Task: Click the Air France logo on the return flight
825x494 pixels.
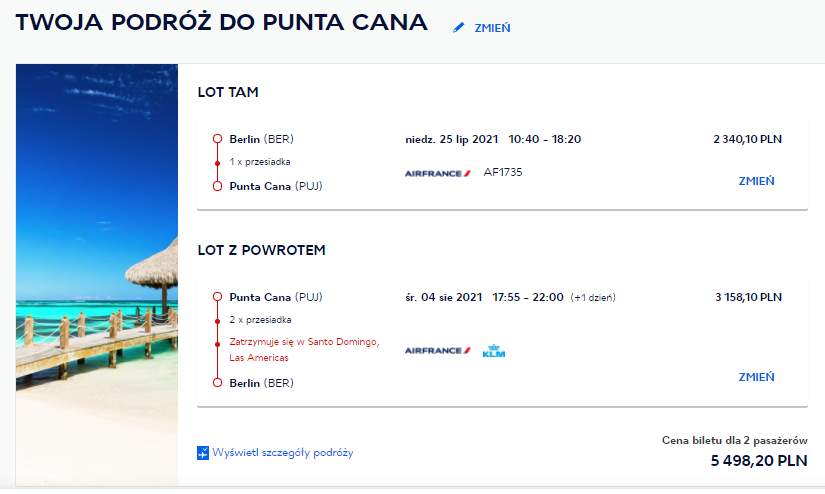Action: tap(438, 350)
